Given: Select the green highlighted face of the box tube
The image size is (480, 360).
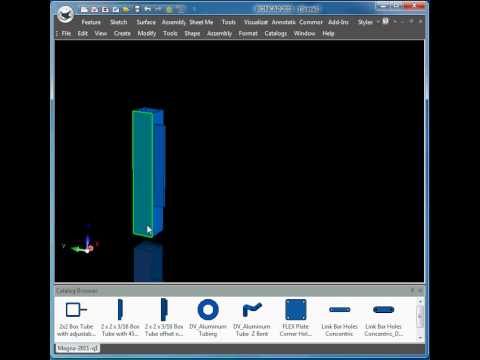Looking at the screenshot, I should pyautogui.click(x=143, y=173).
